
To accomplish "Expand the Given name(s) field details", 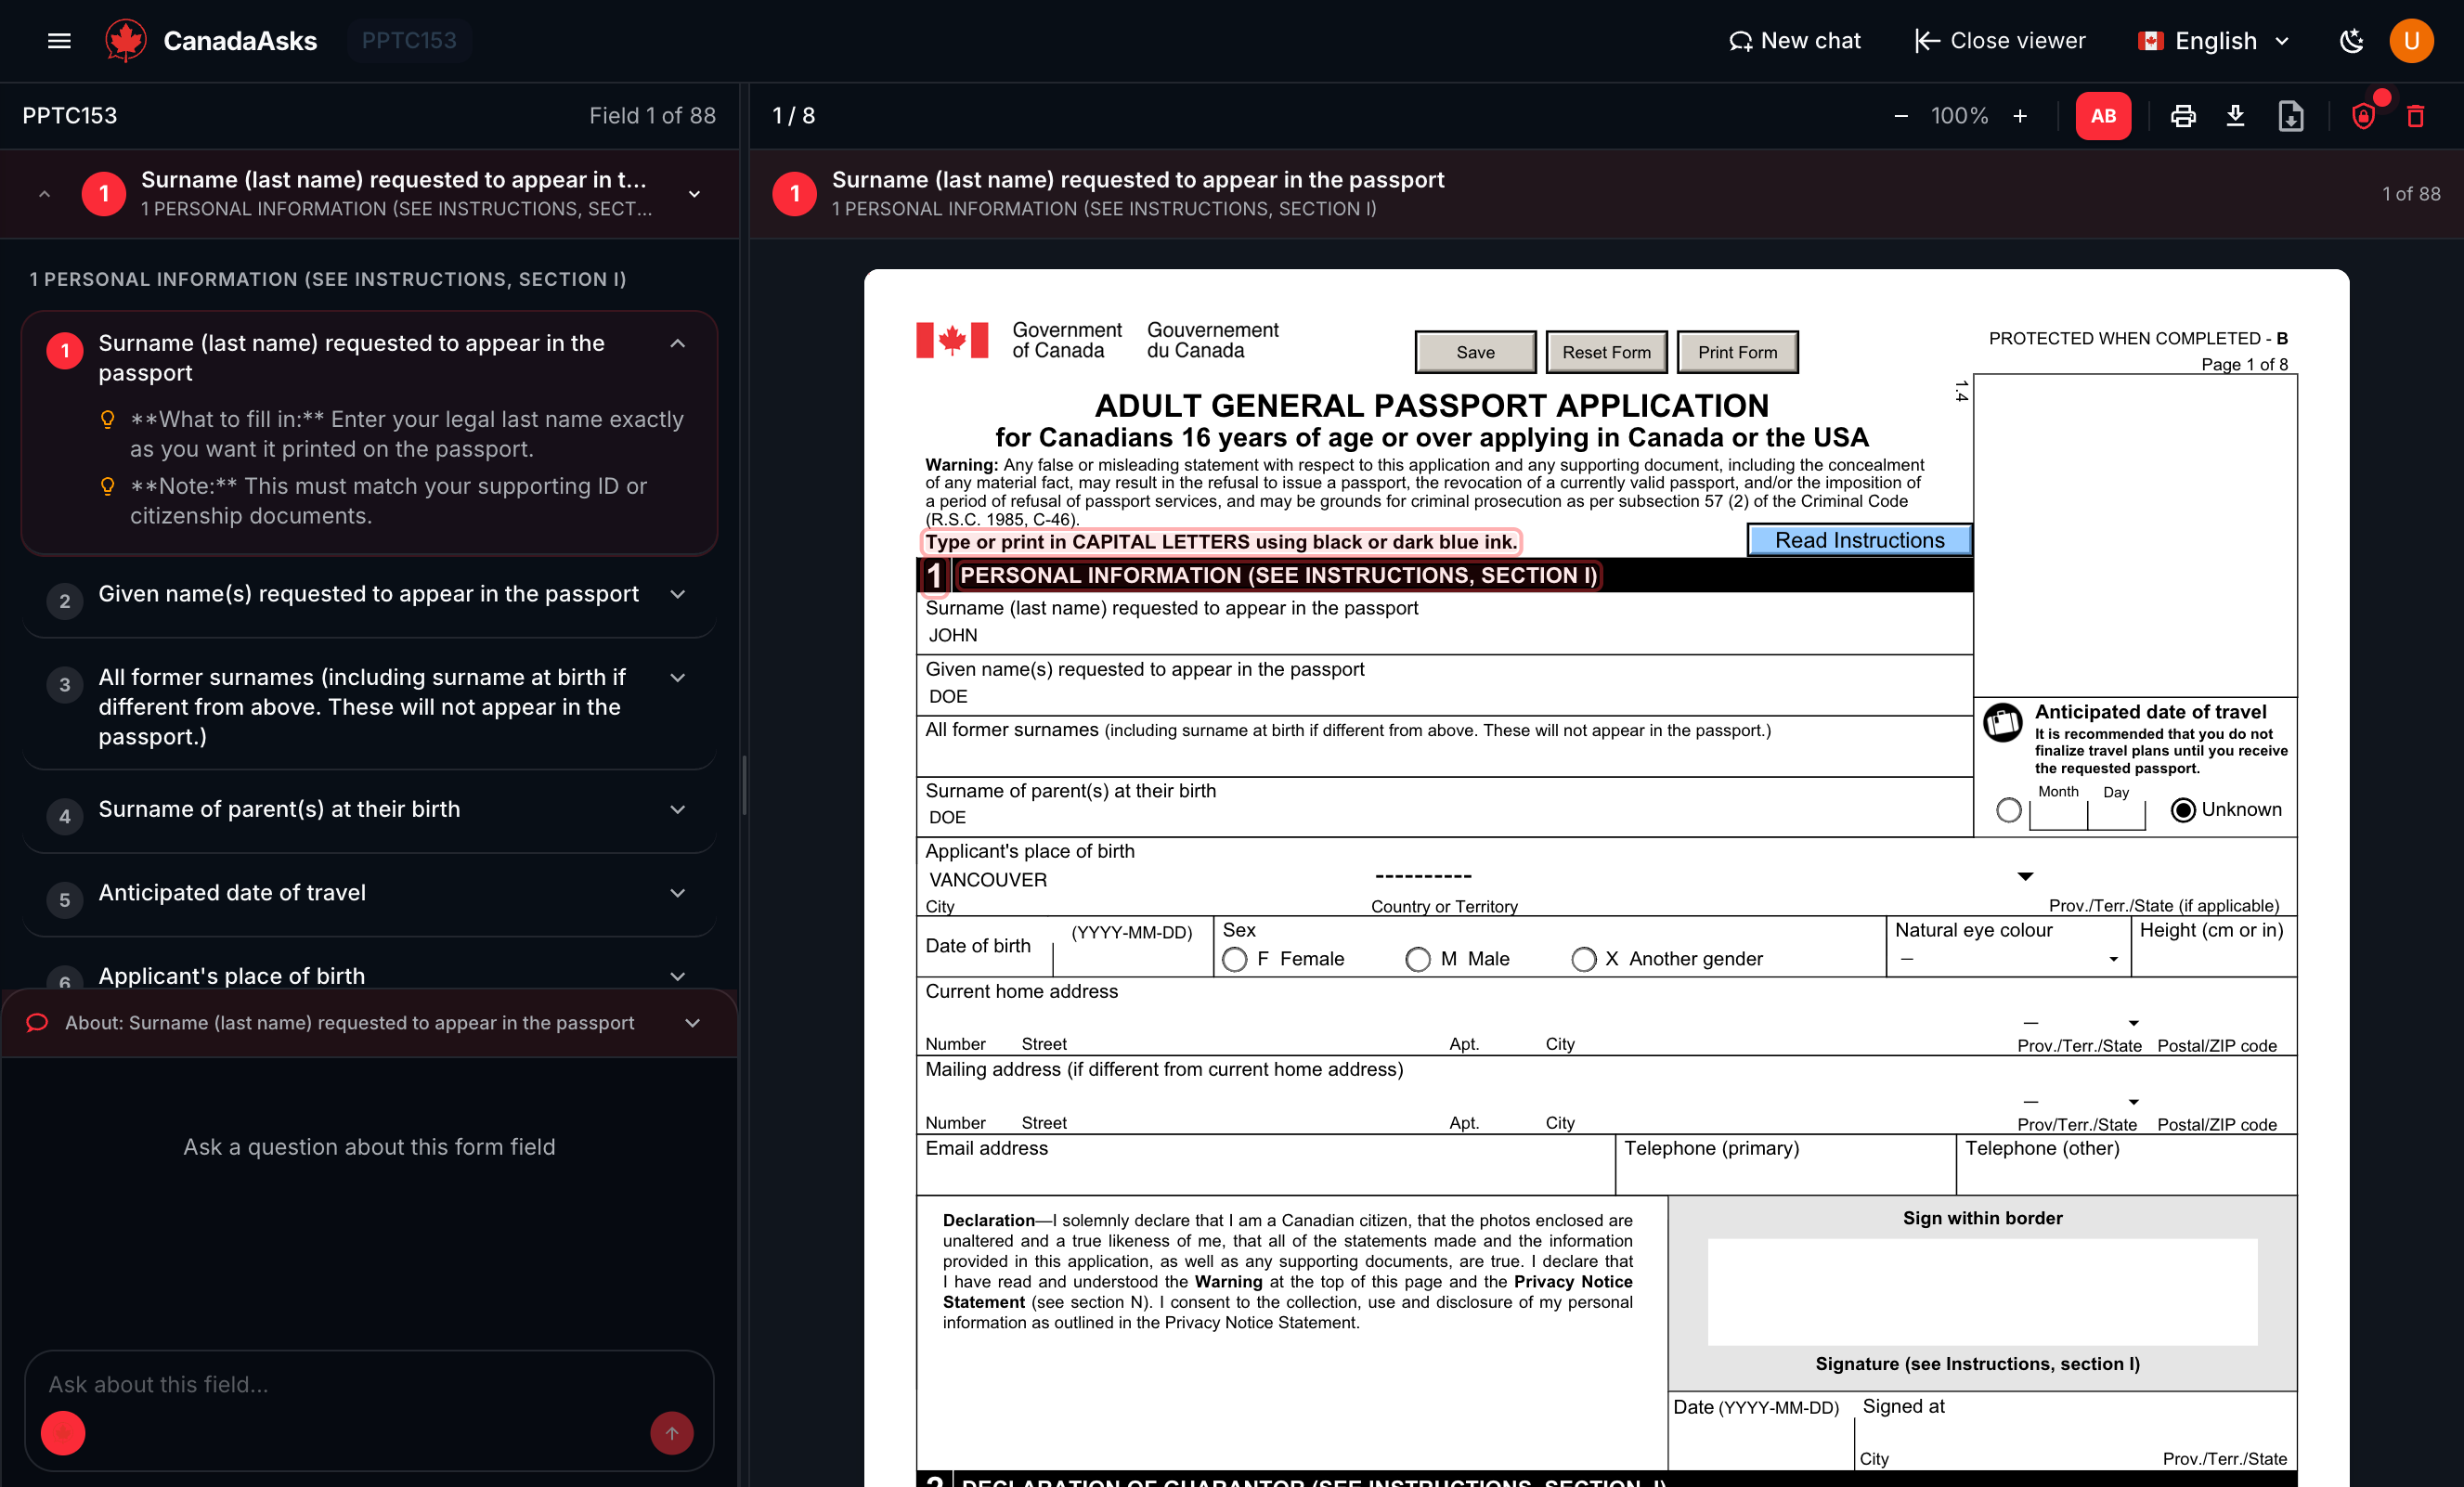I will click(679, 593).
